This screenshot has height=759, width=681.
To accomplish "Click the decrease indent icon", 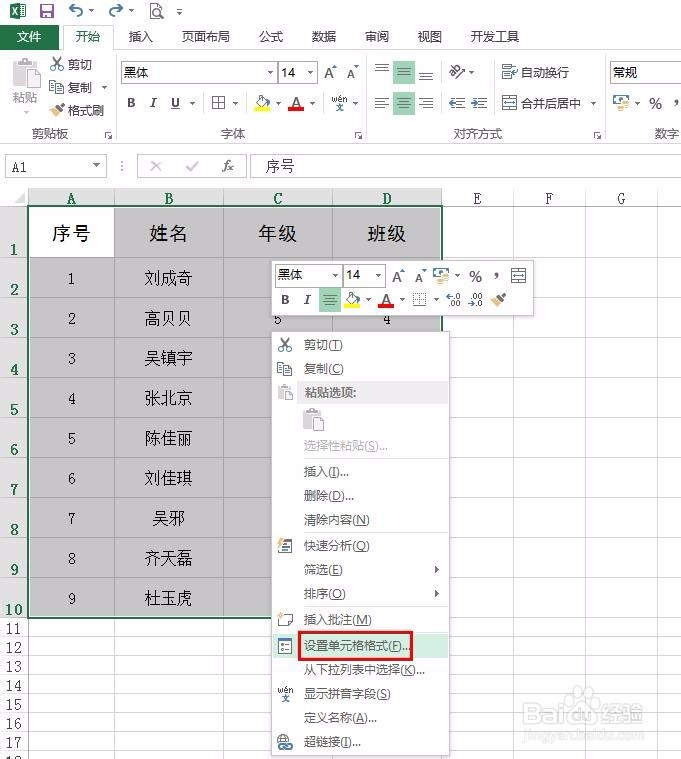I will (x=457, y=103).
